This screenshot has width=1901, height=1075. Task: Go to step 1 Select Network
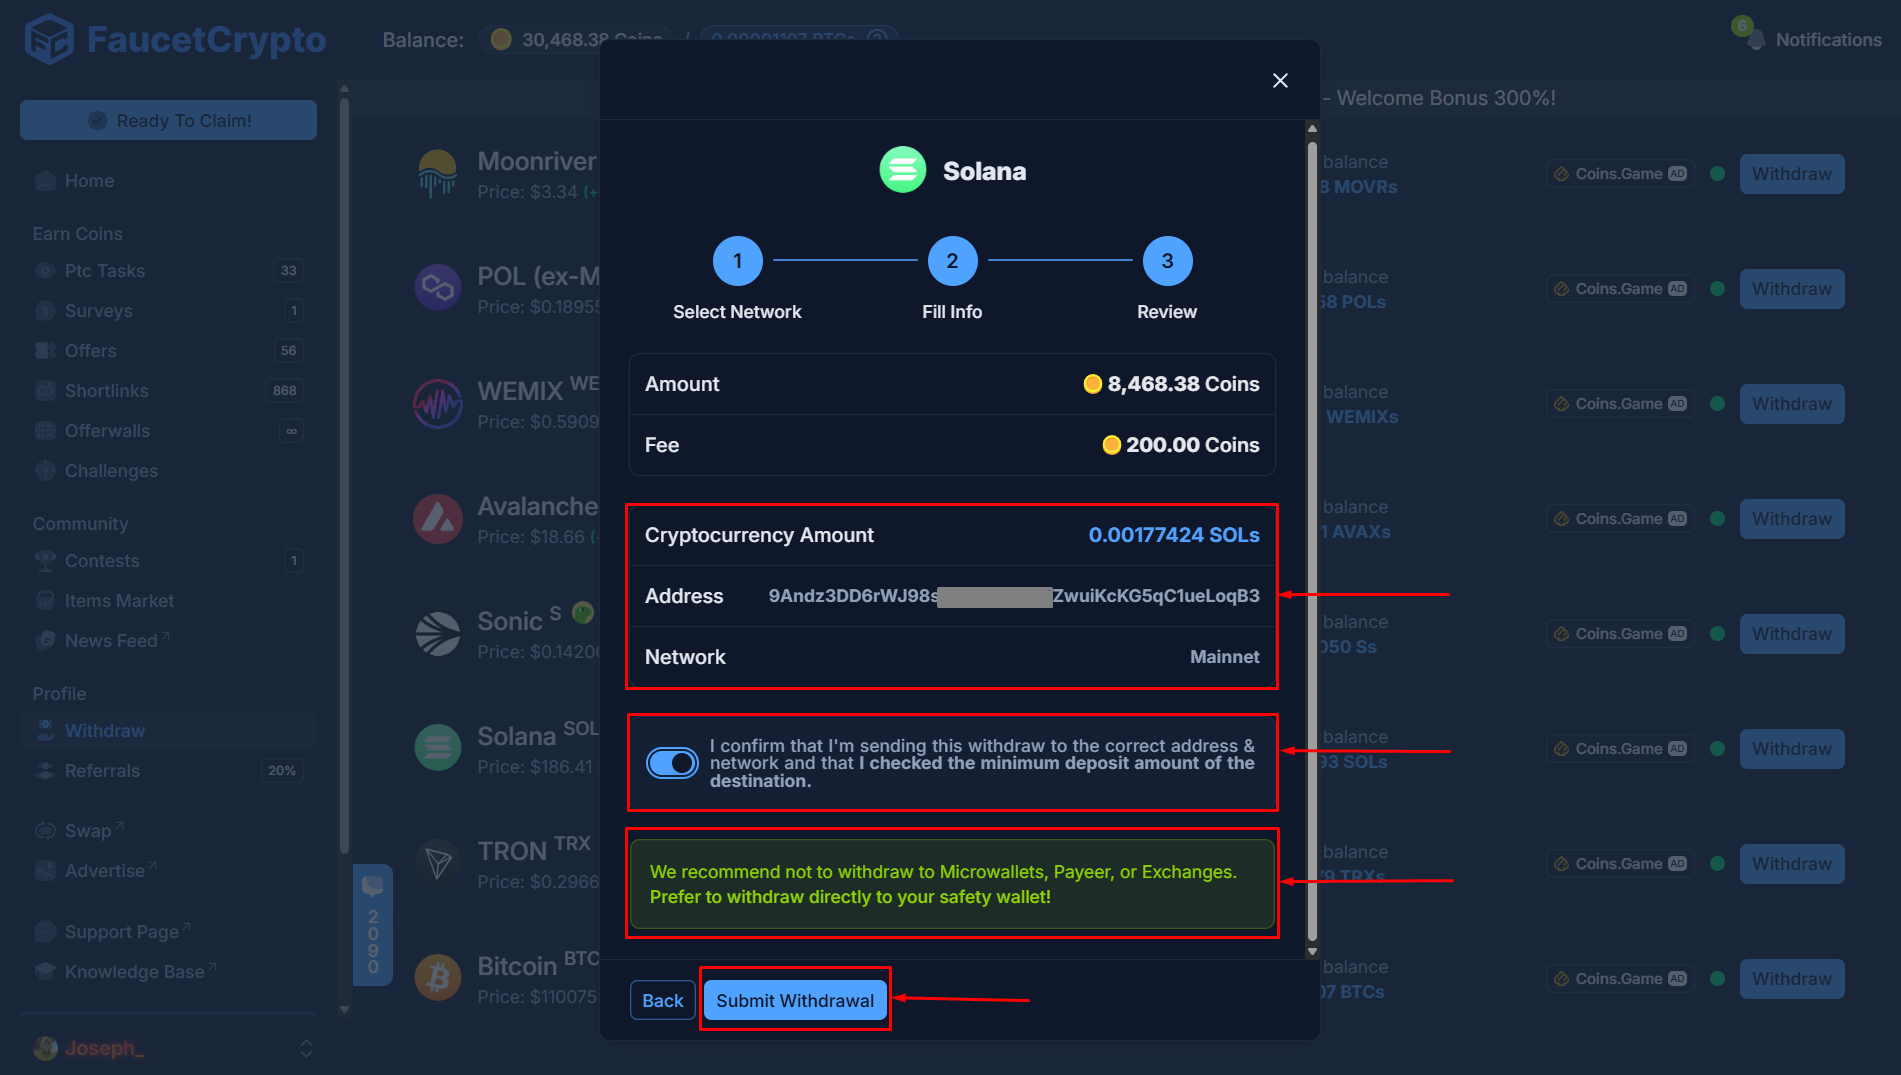(x=737, y=261)
